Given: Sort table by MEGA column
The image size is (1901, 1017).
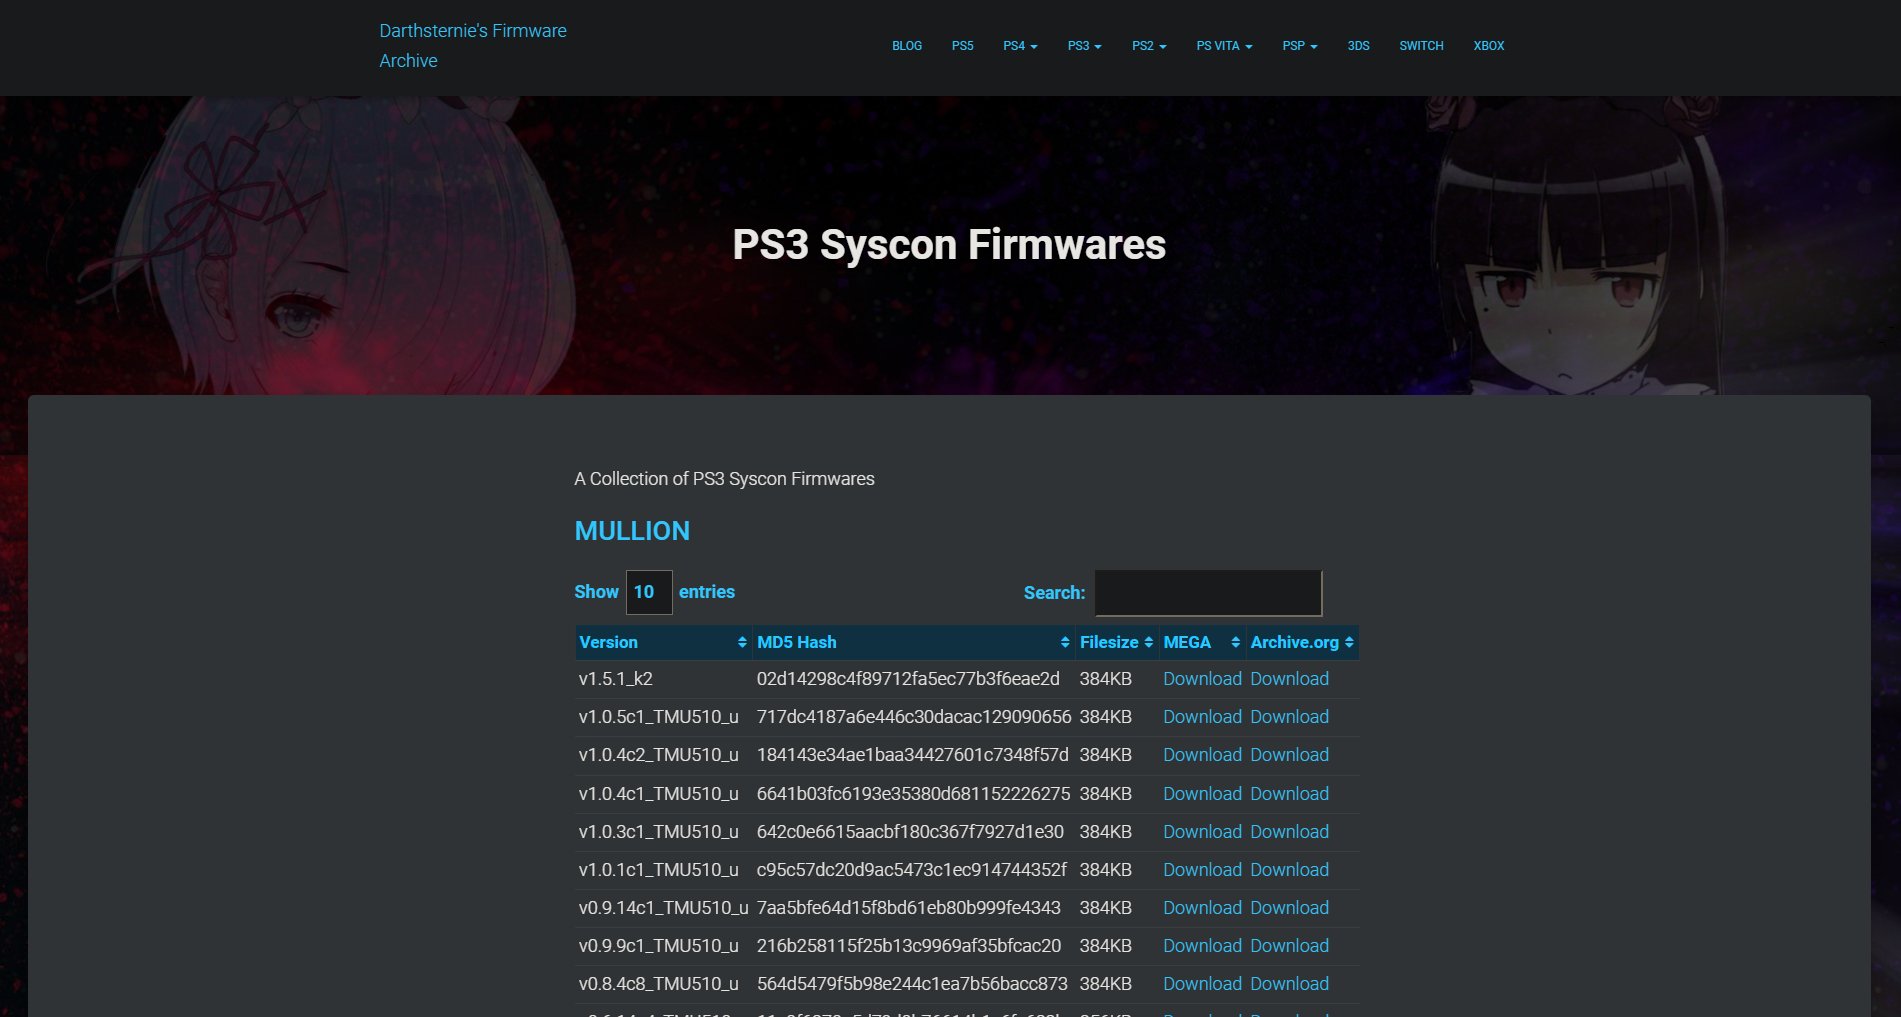Looking at the screenshot, I should pyautogui.click(x=1202, y=642).
